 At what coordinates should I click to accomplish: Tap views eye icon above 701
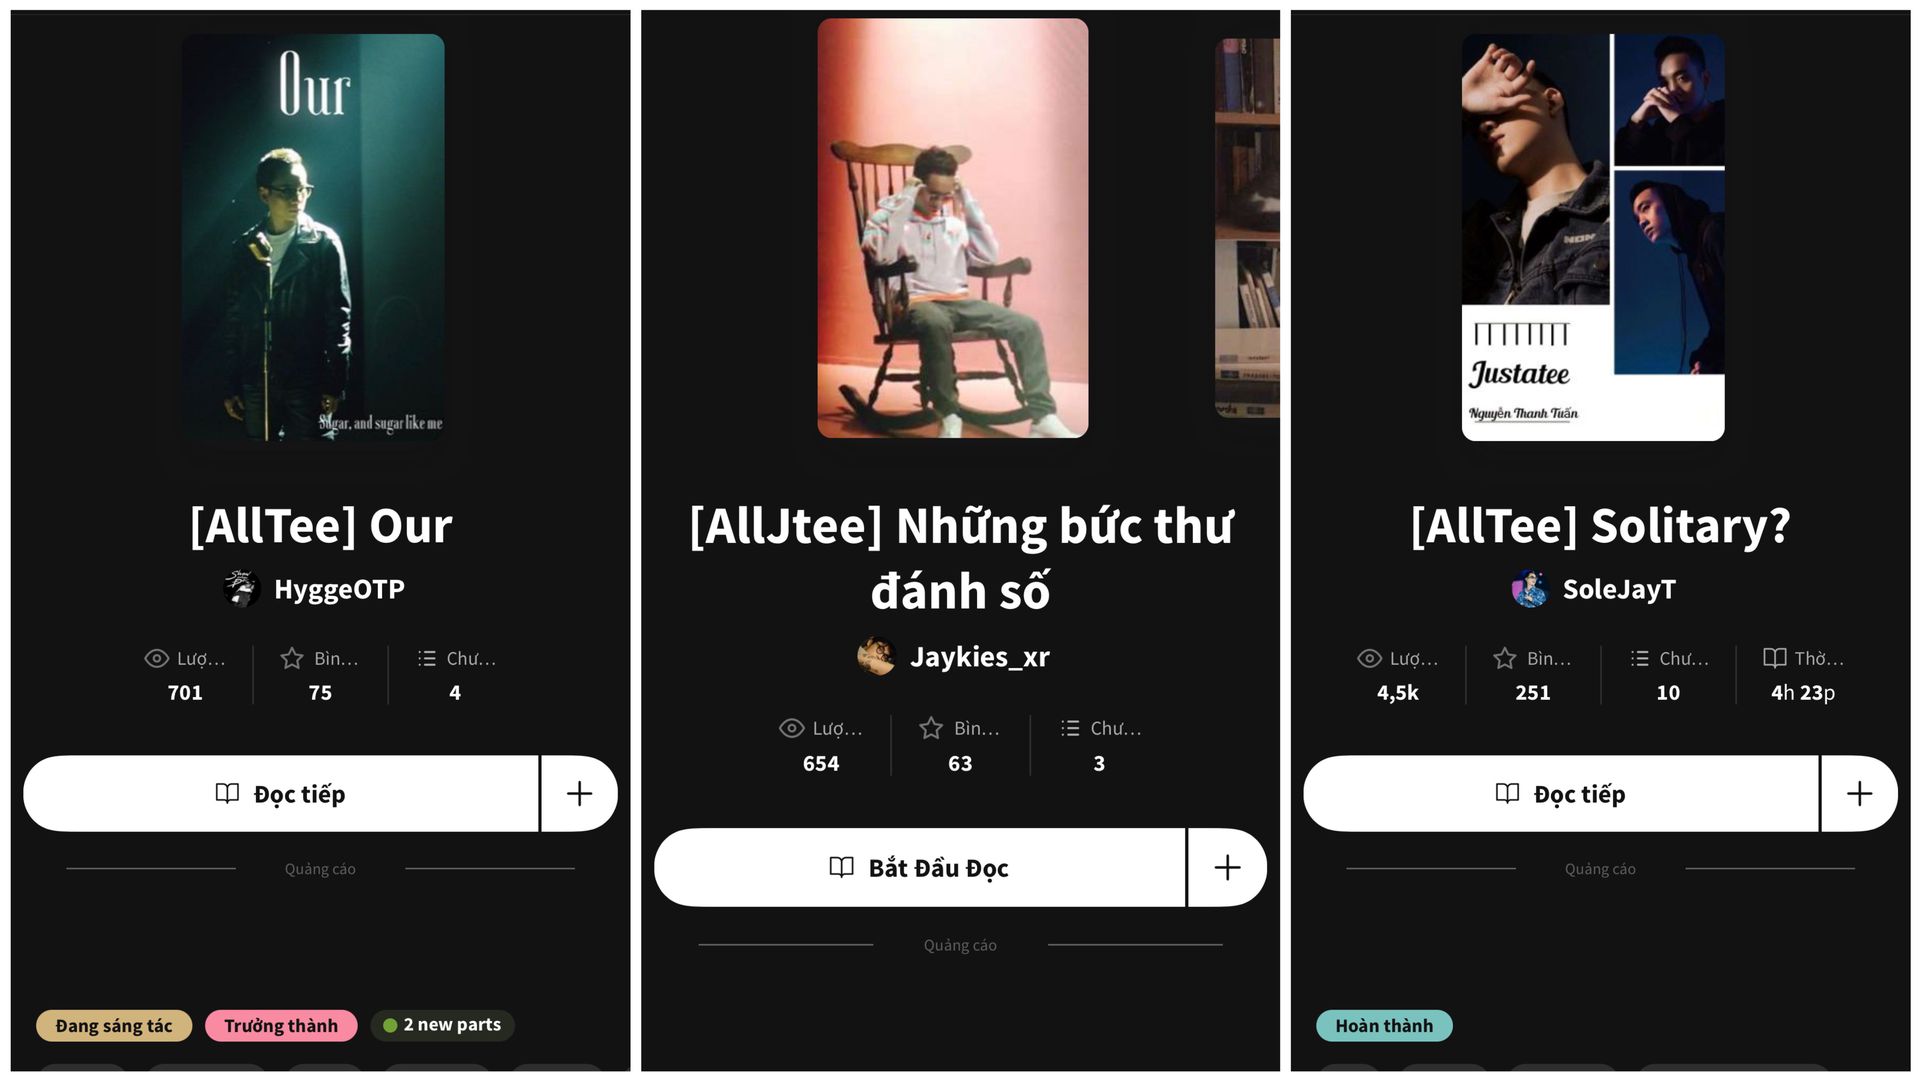pos(156,658)
